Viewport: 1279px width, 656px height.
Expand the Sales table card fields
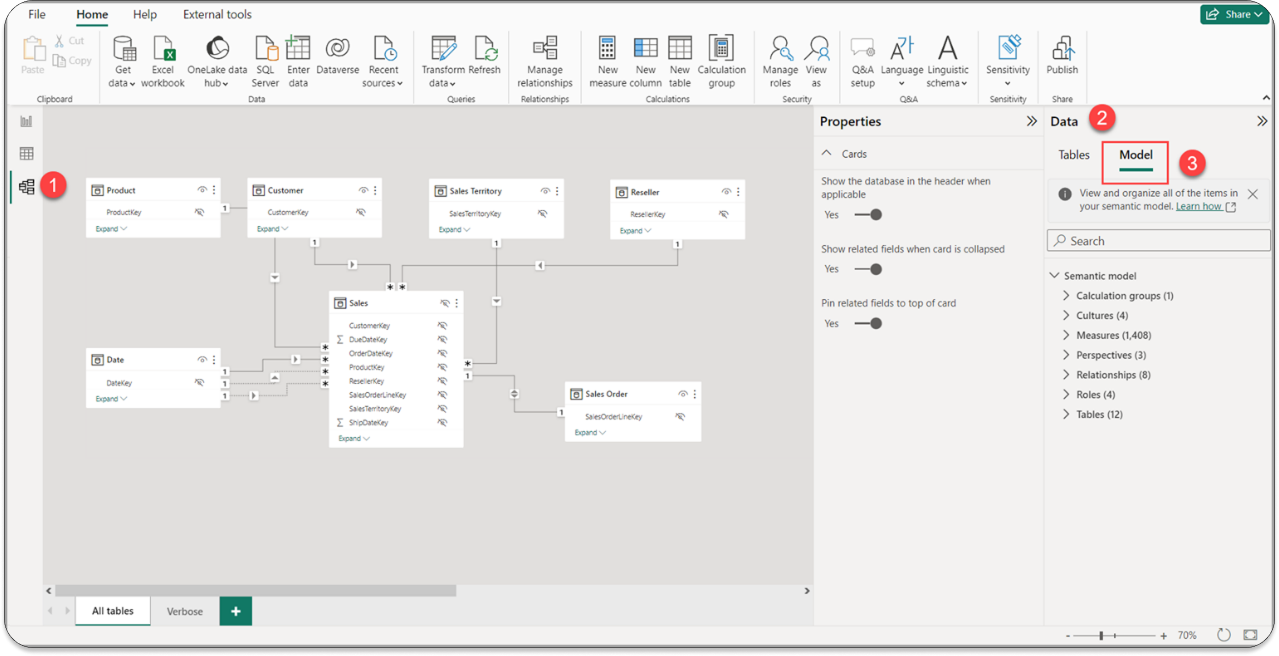point(352,437)
